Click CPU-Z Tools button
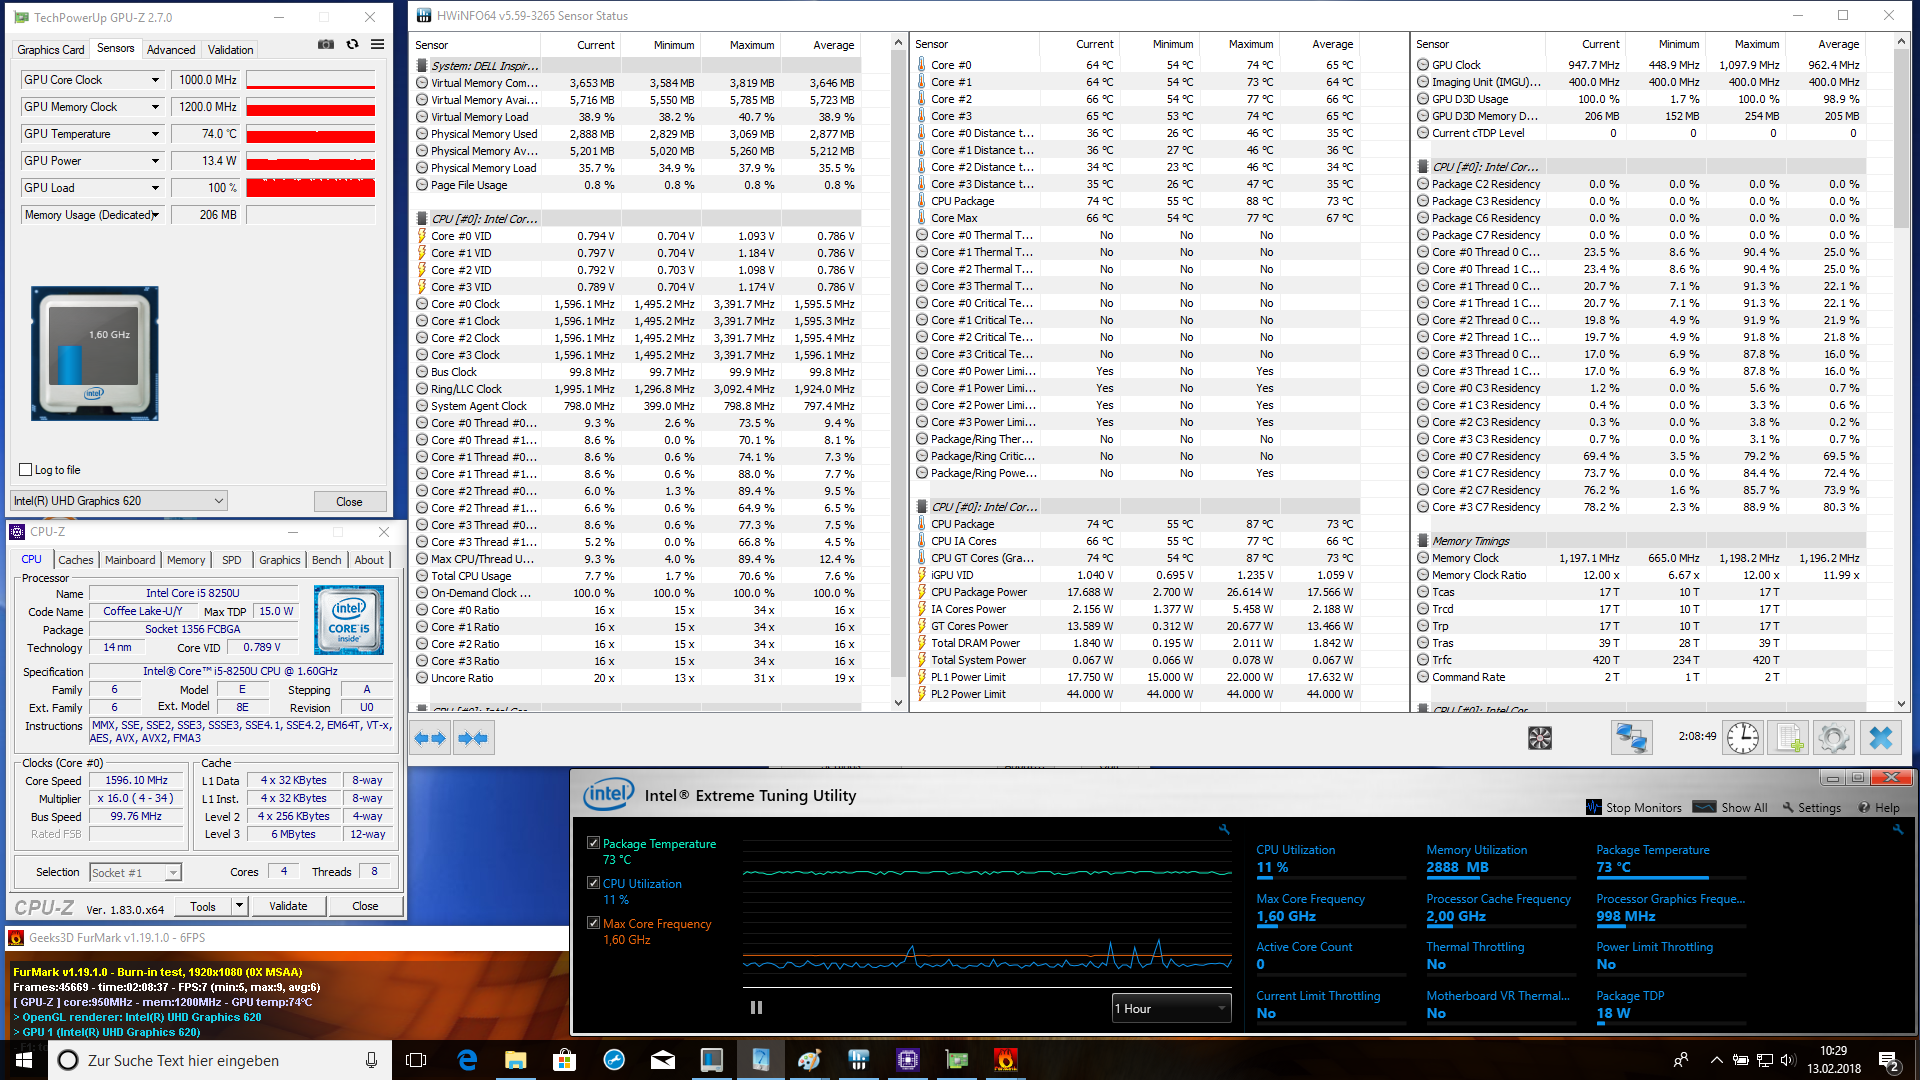This screenshot has width=1920, height=1080. [203, 906]
